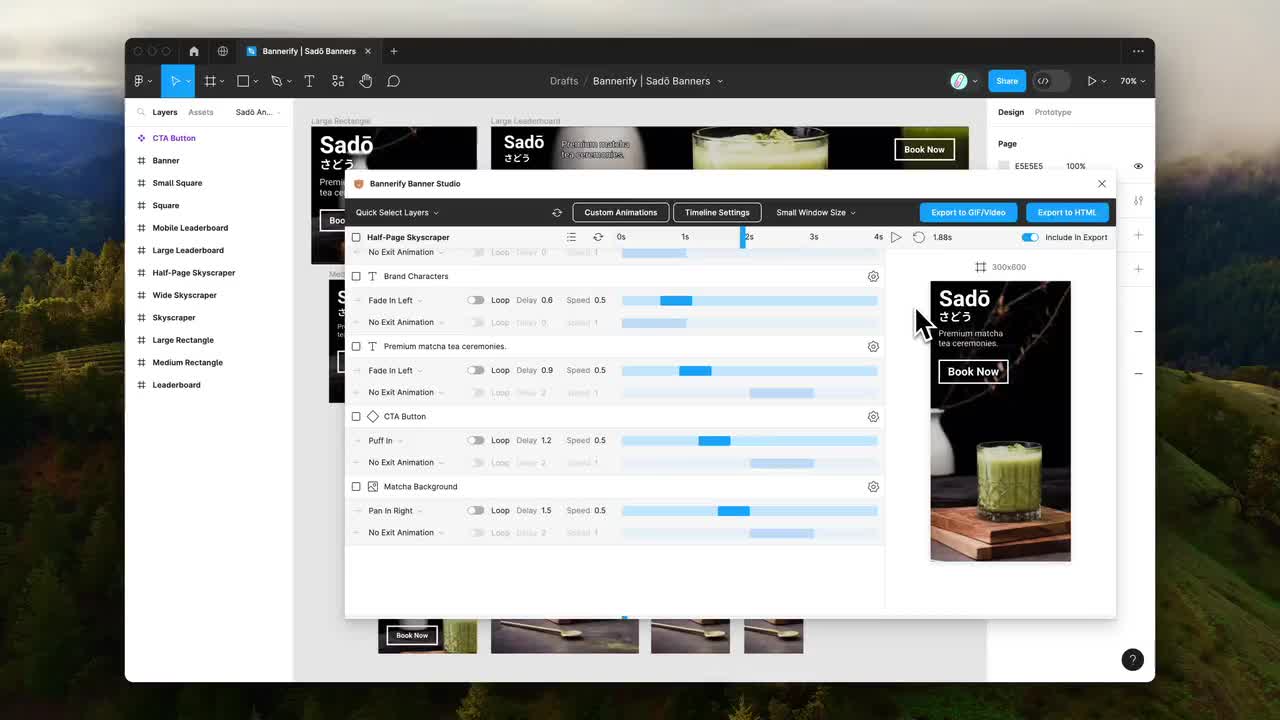Image resolution: width=1280 pixels, height=720 pixels.
Task: Select the Text tool
Action: pyautogui.click(x=309, y=81)
